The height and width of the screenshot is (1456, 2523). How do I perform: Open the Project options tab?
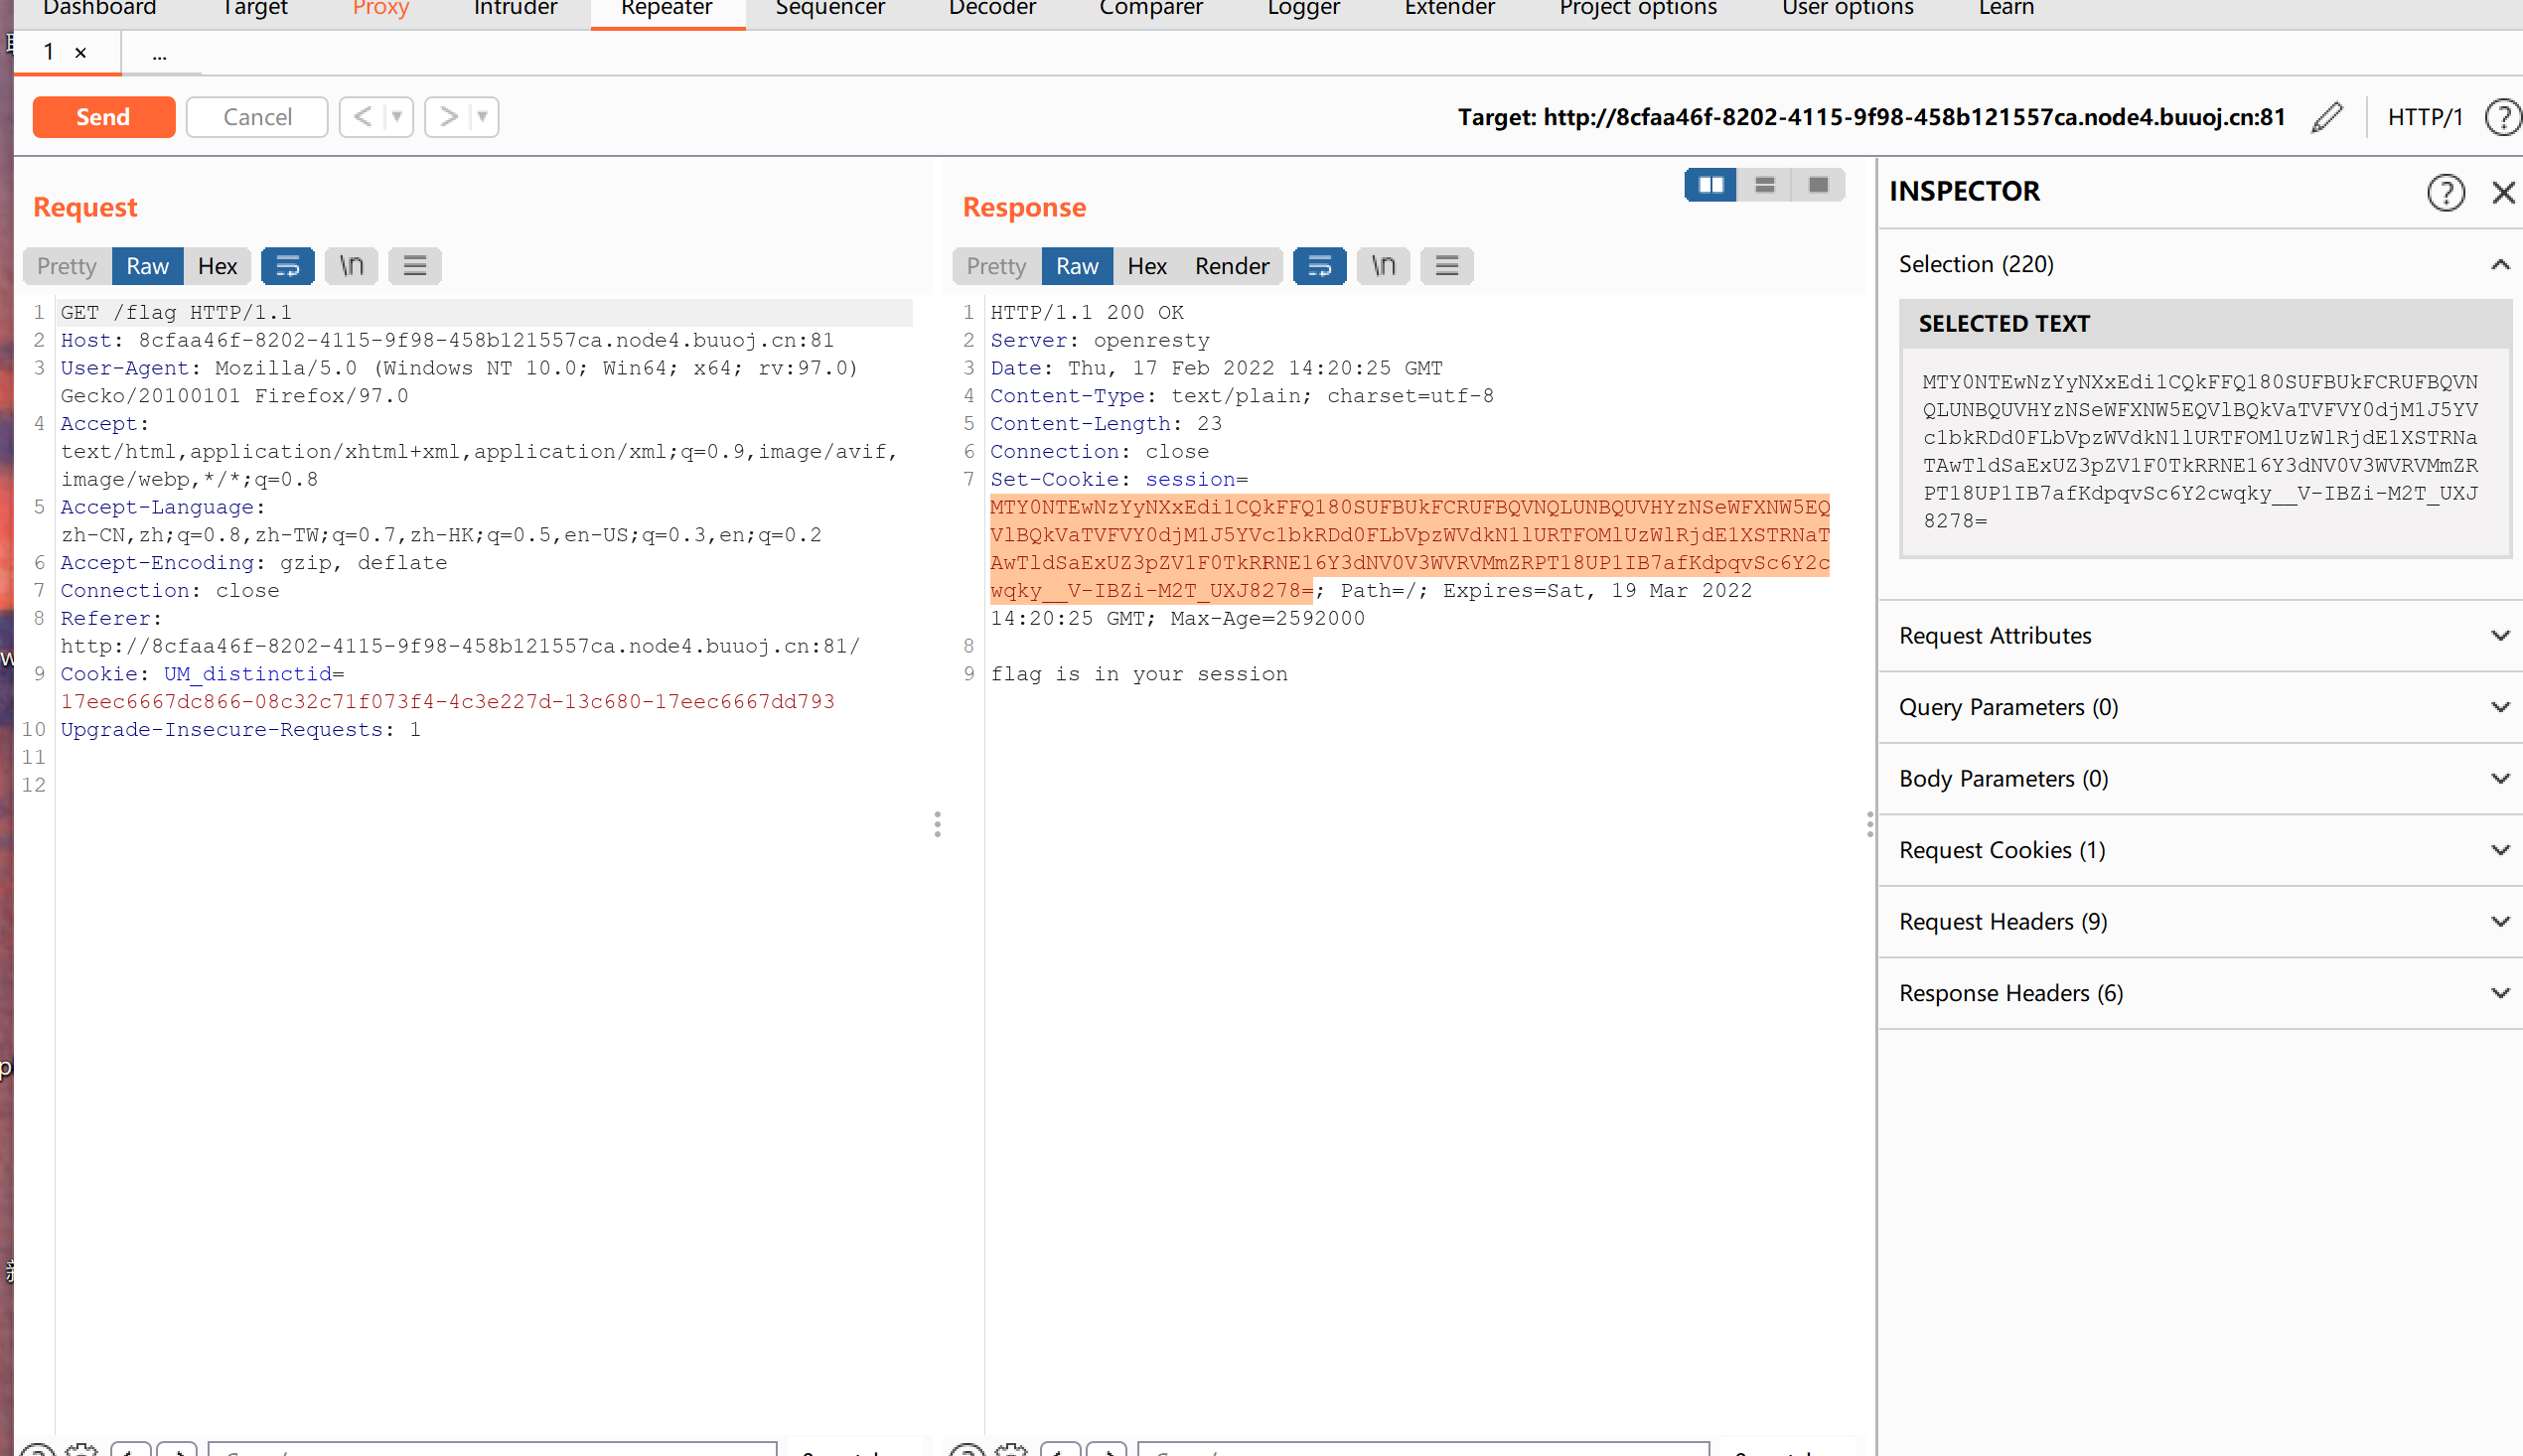[x=1638, y=9]
